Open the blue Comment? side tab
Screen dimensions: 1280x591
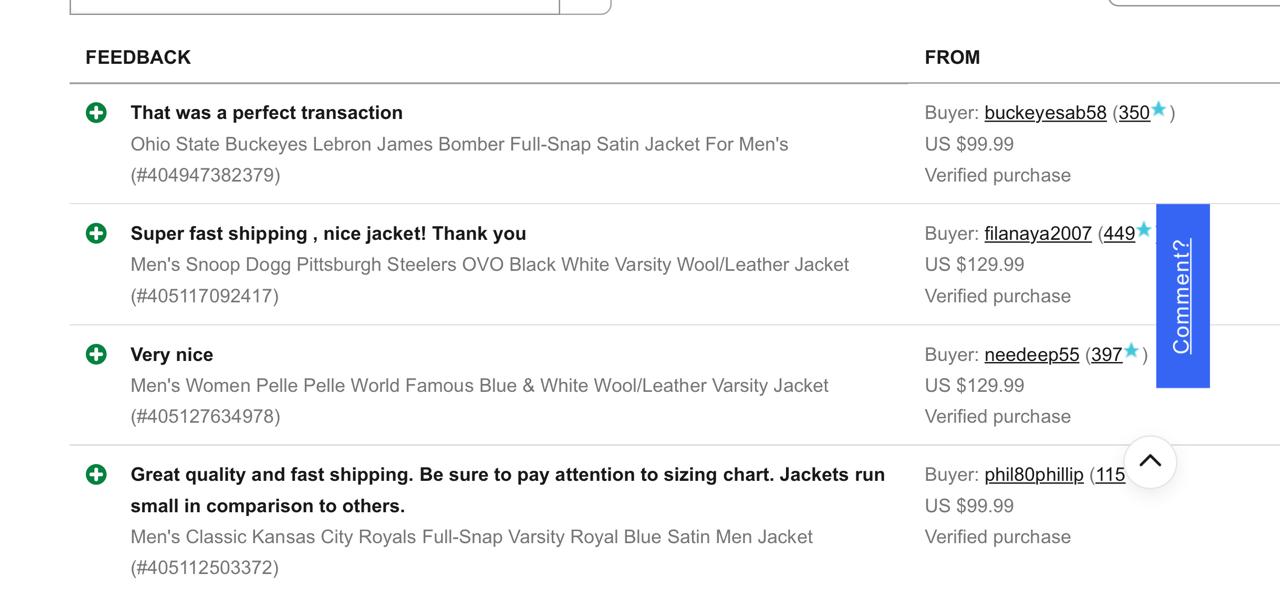click(x=1182, y=296)
